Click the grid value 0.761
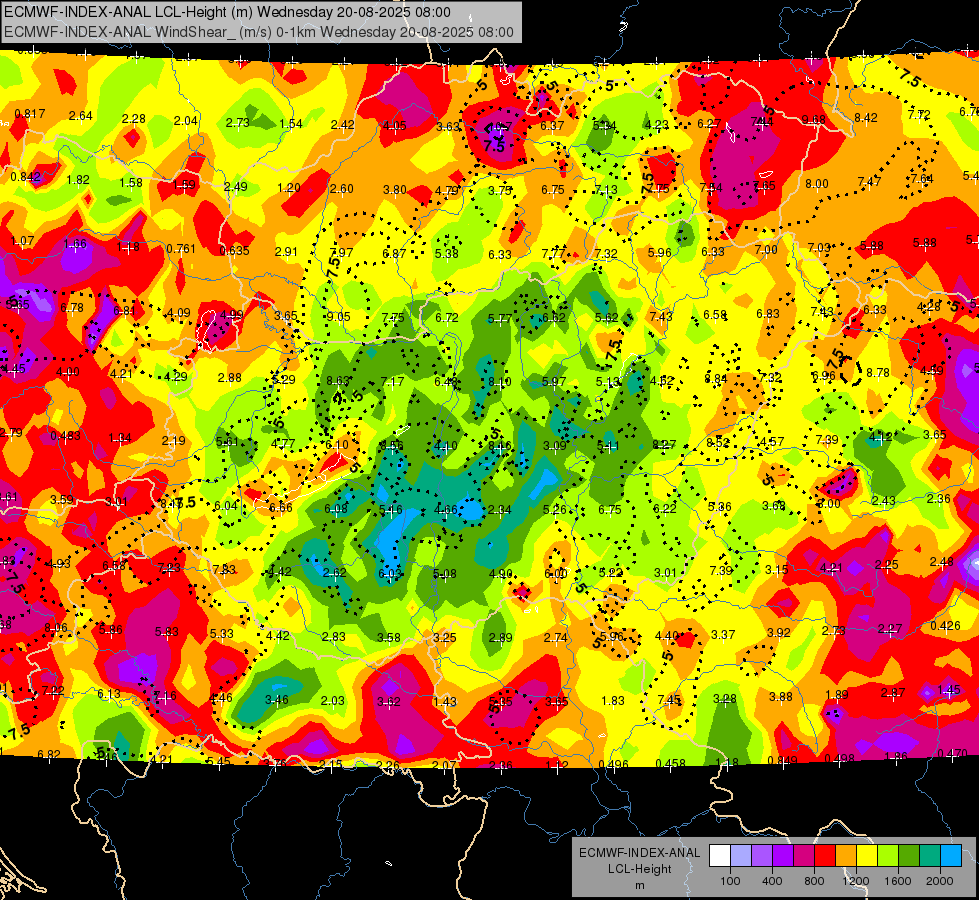The image size is (979, 900). pyautogui.click(x=181, y=249)
